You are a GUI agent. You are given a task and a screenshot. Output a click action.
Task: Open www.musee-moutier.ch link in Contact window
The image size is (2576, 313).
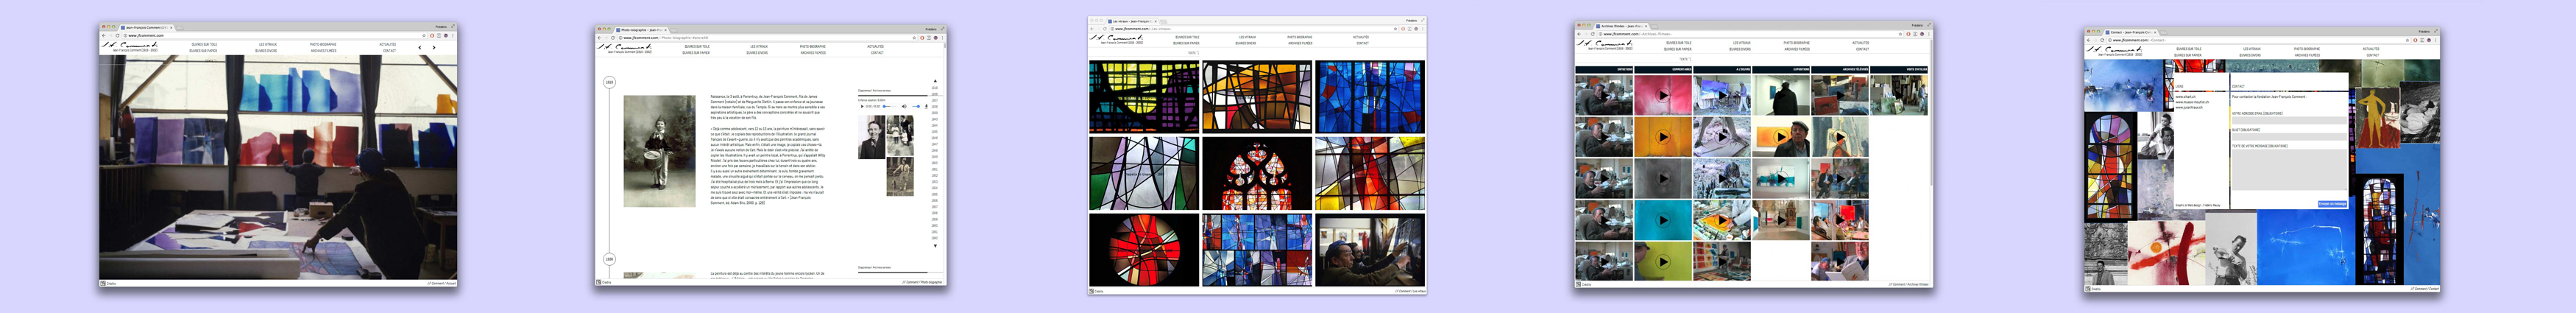pos(2193,102)
